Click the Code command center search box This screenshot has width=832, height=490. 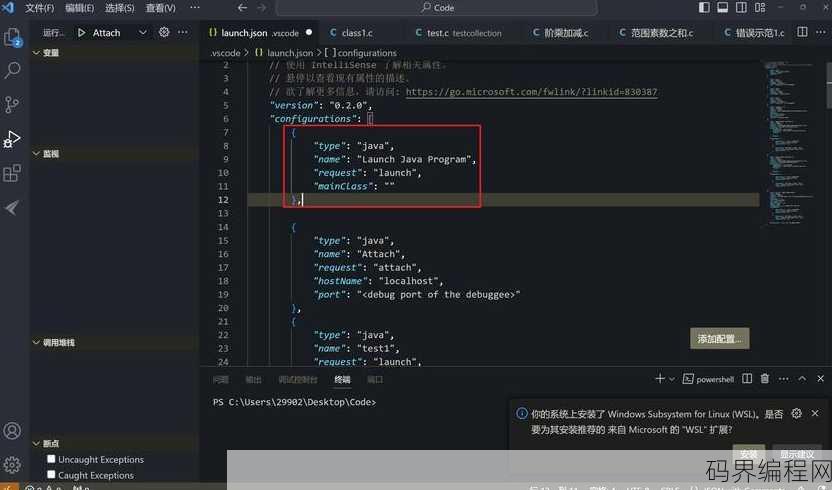[x=436, y=7]
